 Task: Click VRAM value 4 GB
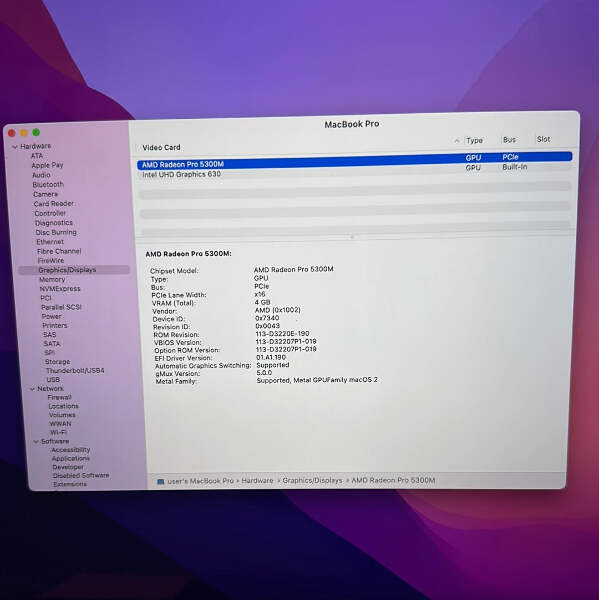pyautogui.click(x=263, y=302)
